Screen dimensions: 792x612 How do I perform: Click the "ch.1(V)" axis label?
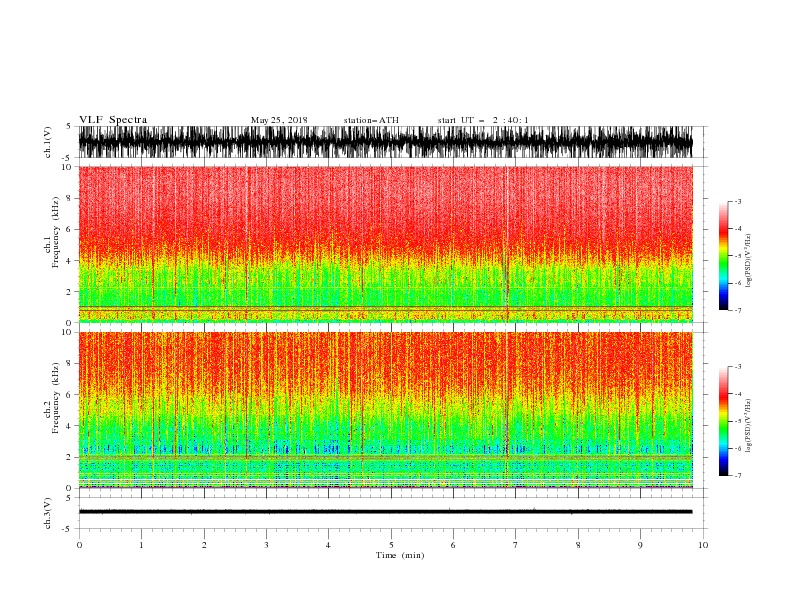coord(48,142)
